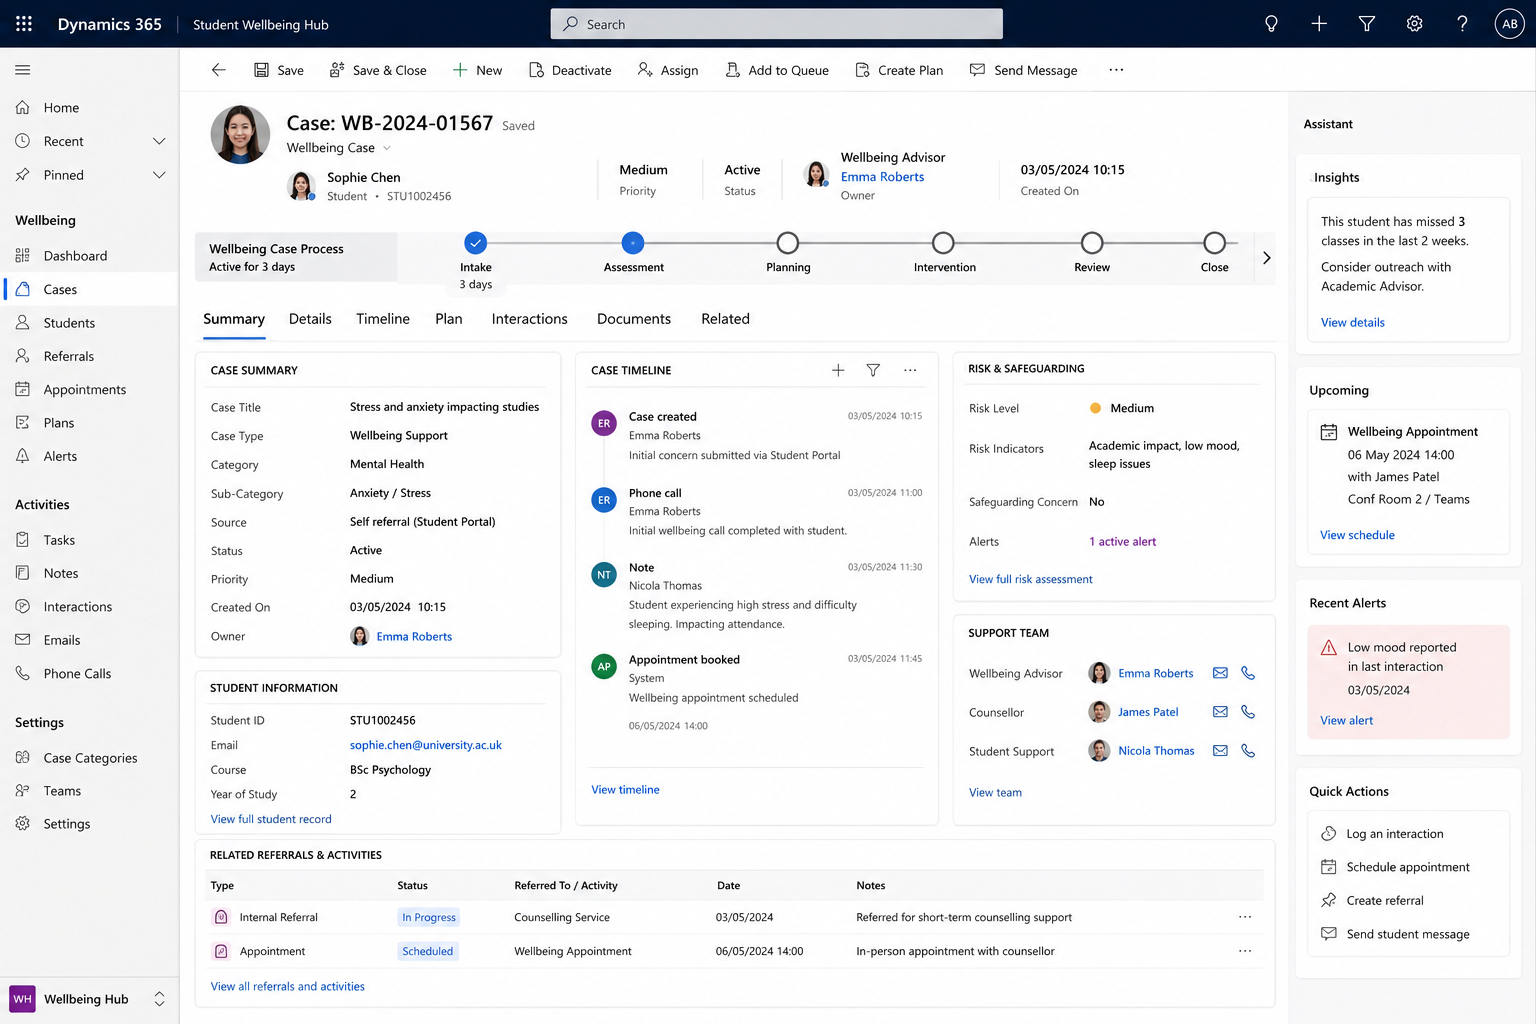
Task: Switch to the Plan tab
Action: [x=449, y=319]
